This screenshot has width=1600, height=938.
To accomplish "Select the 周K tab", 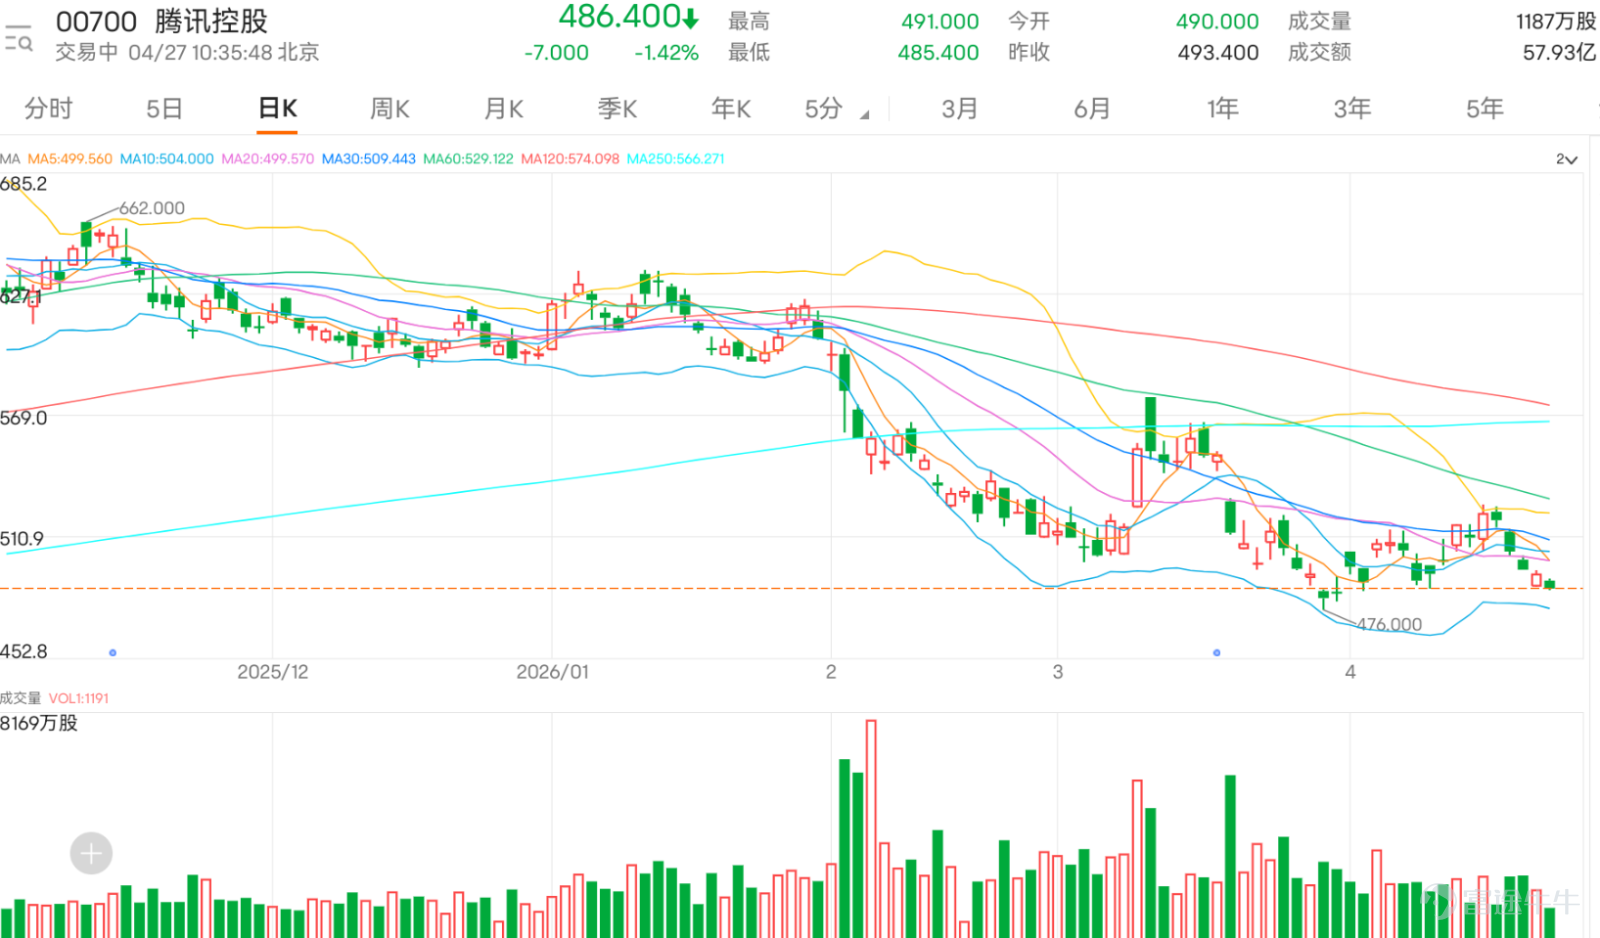I will 390,108.
